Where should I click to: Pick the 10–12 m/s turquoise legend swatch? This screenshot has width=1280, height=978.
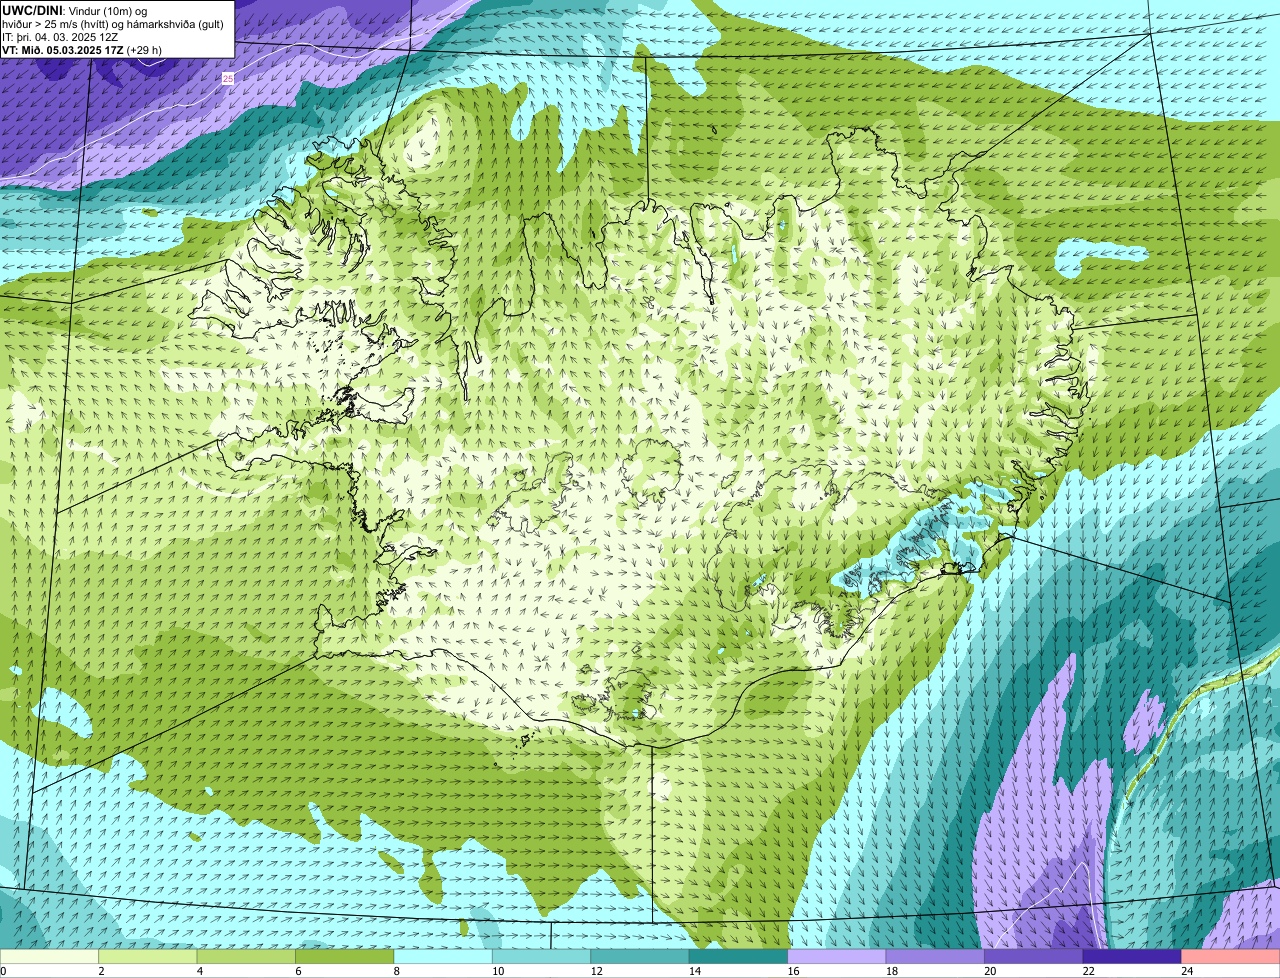[x=542, y=957]
